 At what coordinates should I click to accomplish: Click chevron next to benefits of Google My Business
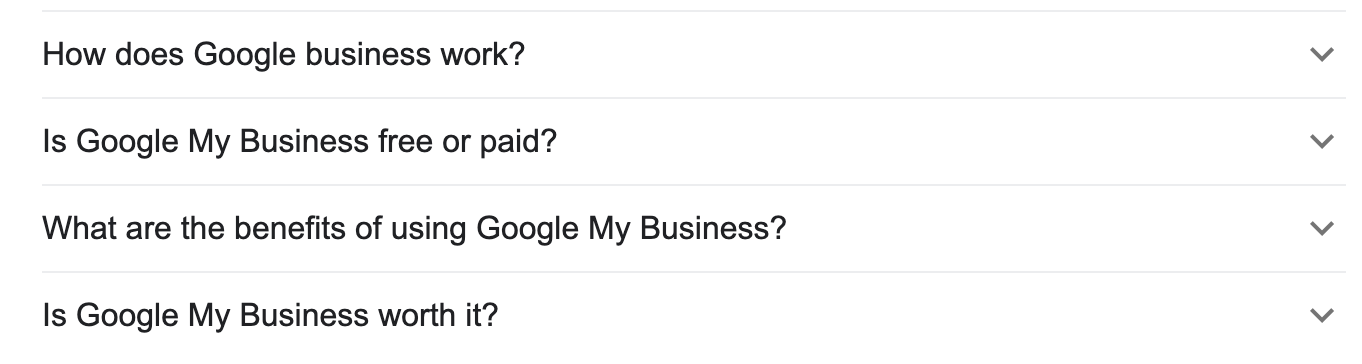1322,229
